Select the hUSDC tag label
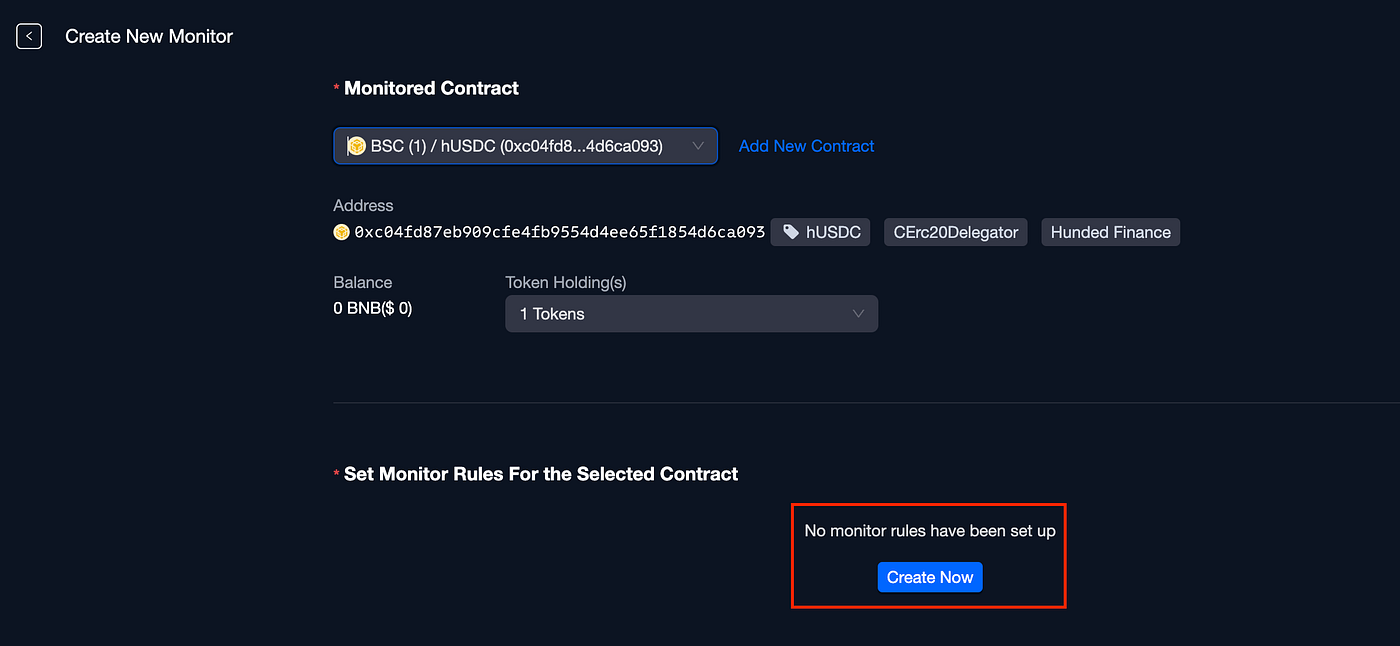 821,232
